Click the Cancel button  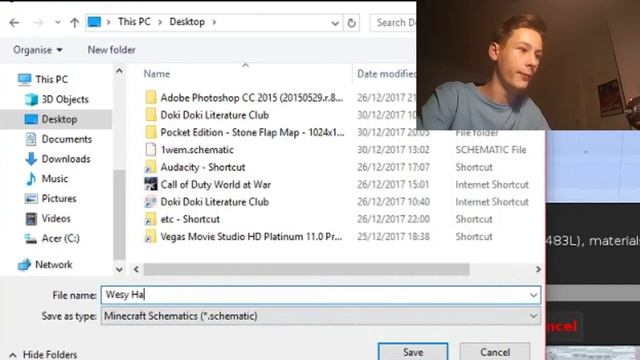tap(495, 352)
